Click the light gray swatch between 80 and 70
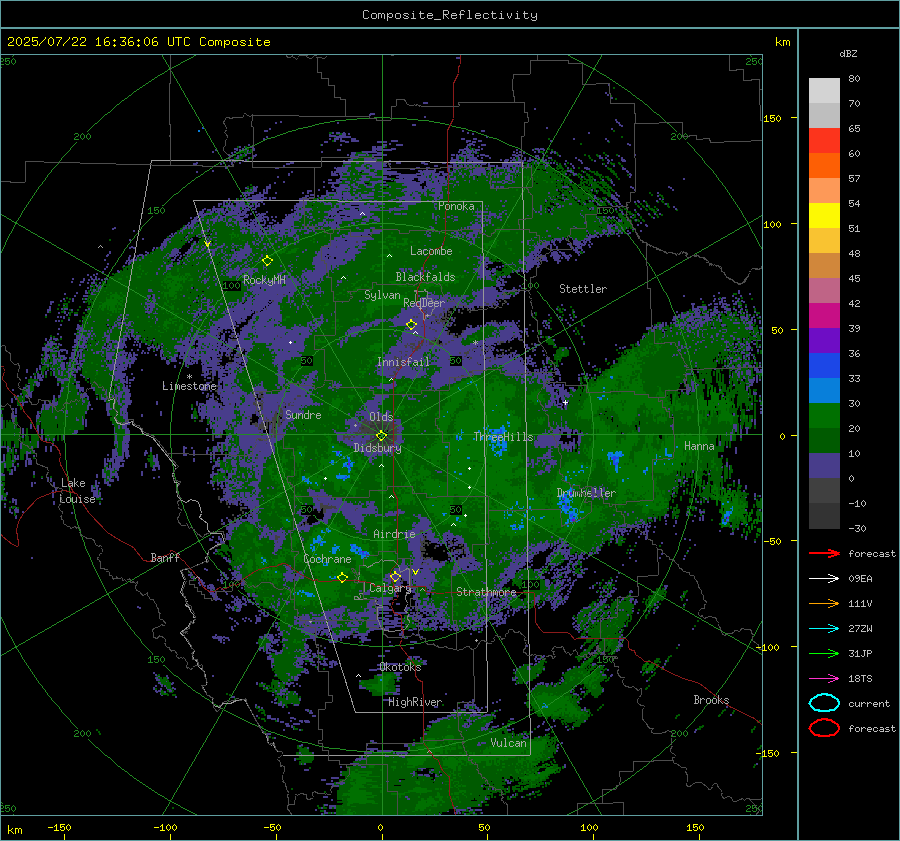Image resolution: width=900 pixels, height=841 pixels. (x=824, y=91)
